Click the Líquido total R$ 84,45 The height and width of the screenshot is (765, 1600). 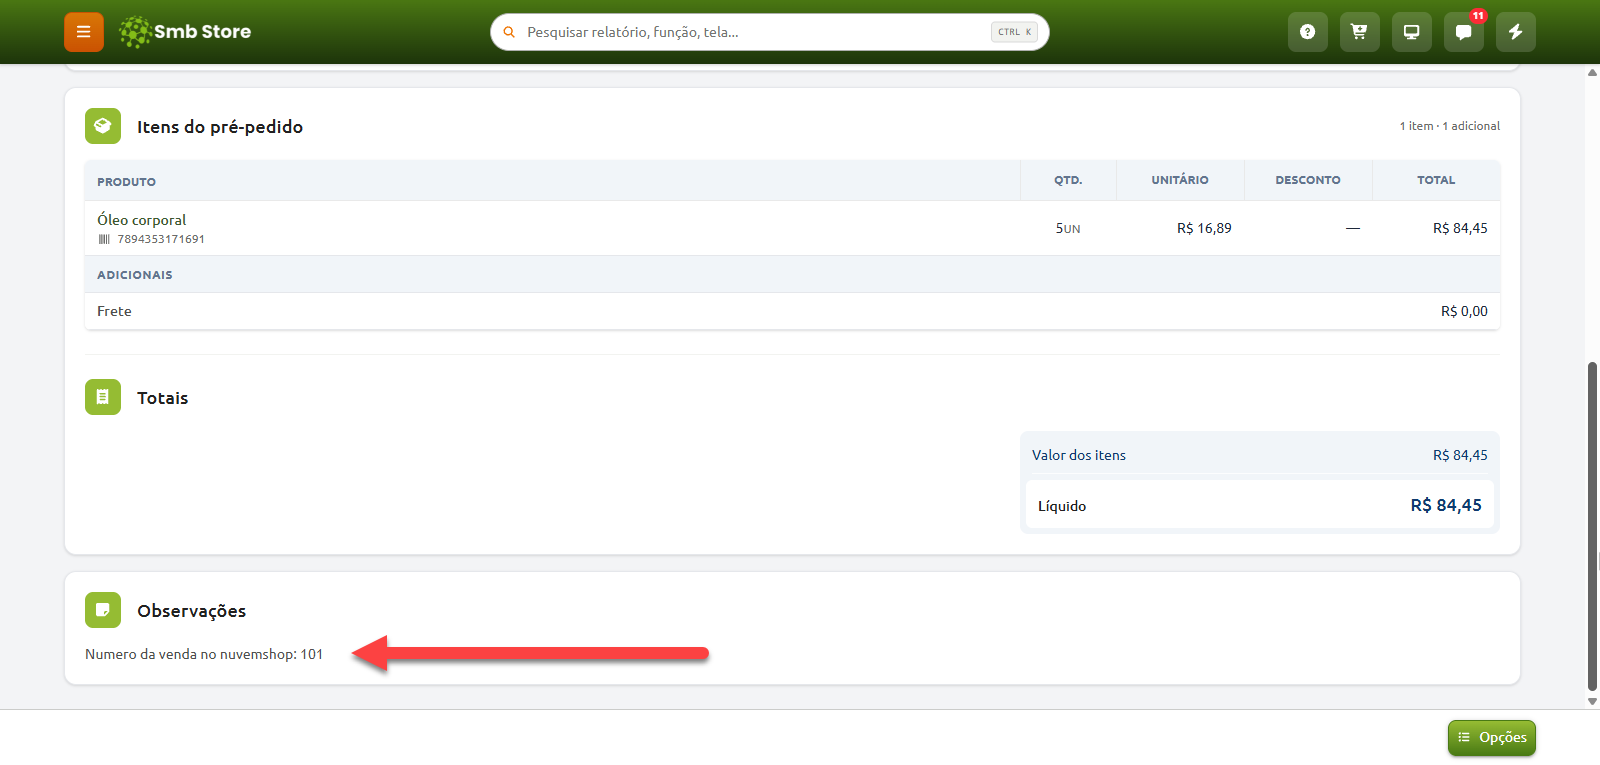(1446, 505)
